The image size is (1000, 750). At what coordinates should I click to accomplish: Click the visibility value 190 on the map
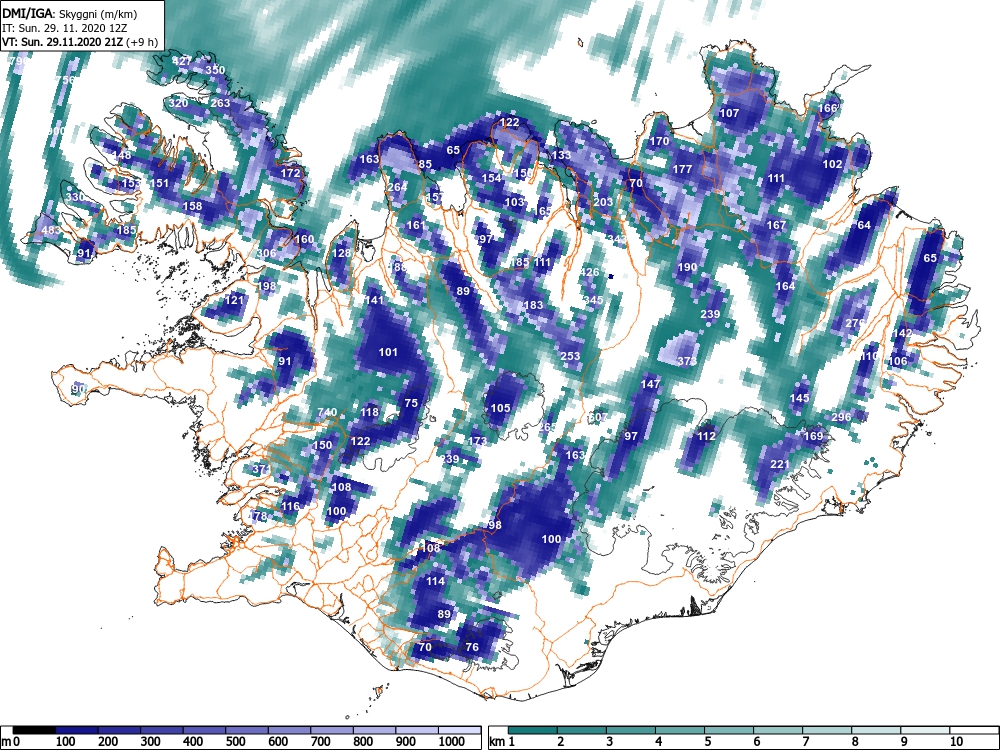pyautogui.click(x=688, y=267)
